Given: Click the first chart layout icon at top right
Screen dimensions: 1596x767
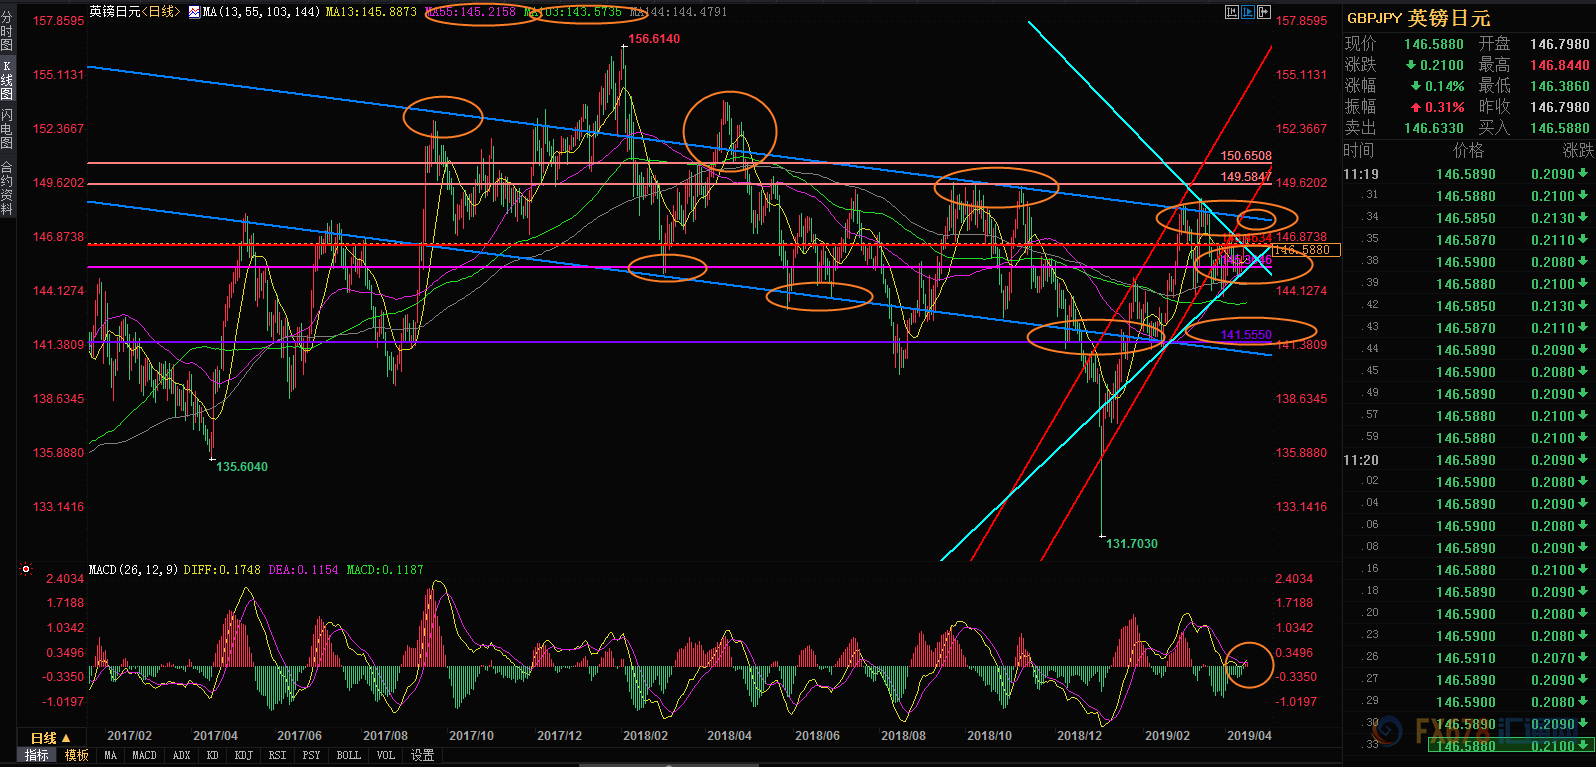Looking at the screenshot, I should coord(1231,12).
